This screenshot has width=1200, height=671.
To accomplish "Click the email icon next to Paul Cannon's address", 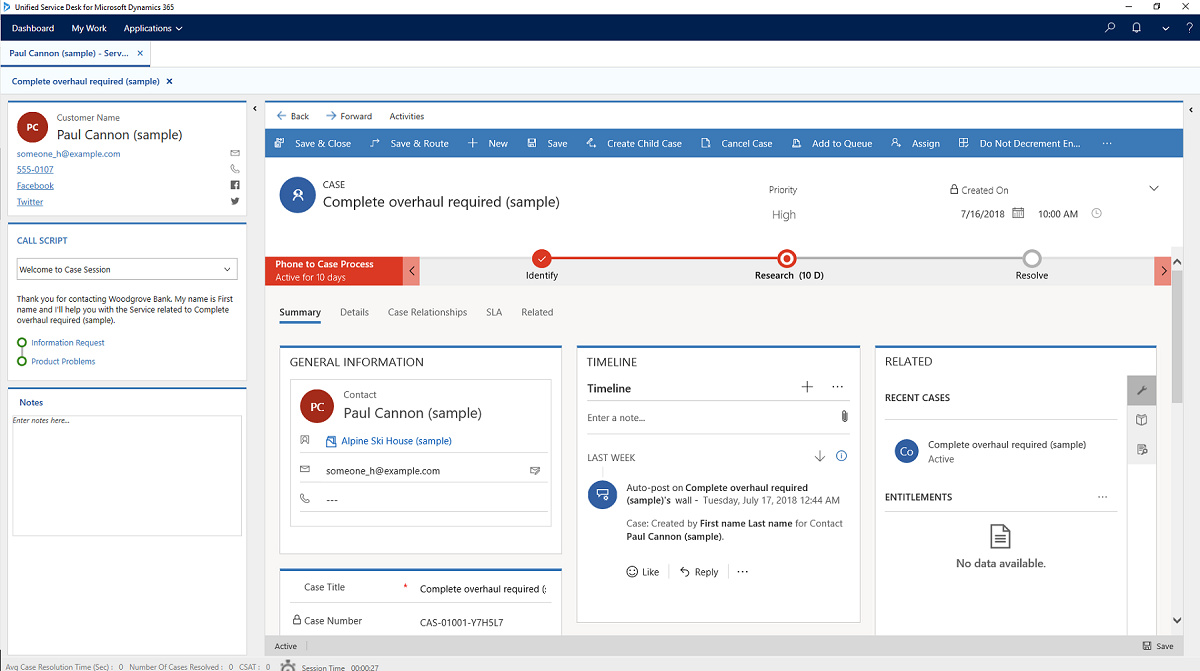I will pos(234,153).
